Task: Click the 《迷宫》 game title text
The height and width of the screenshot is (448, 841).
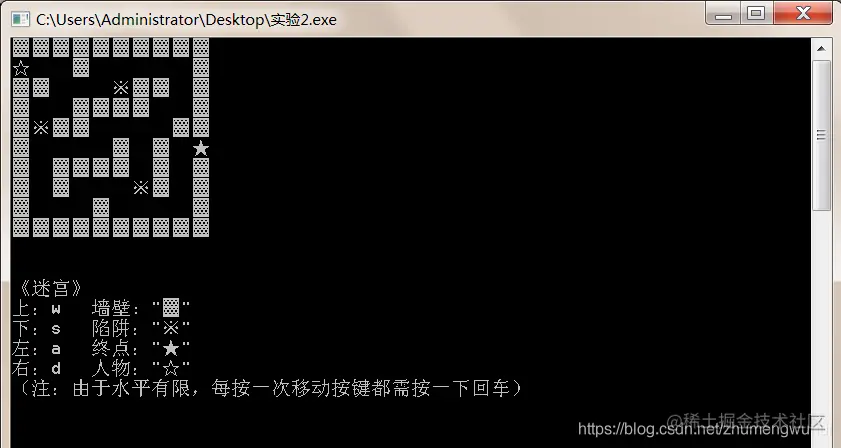Action: pos(50,288)
